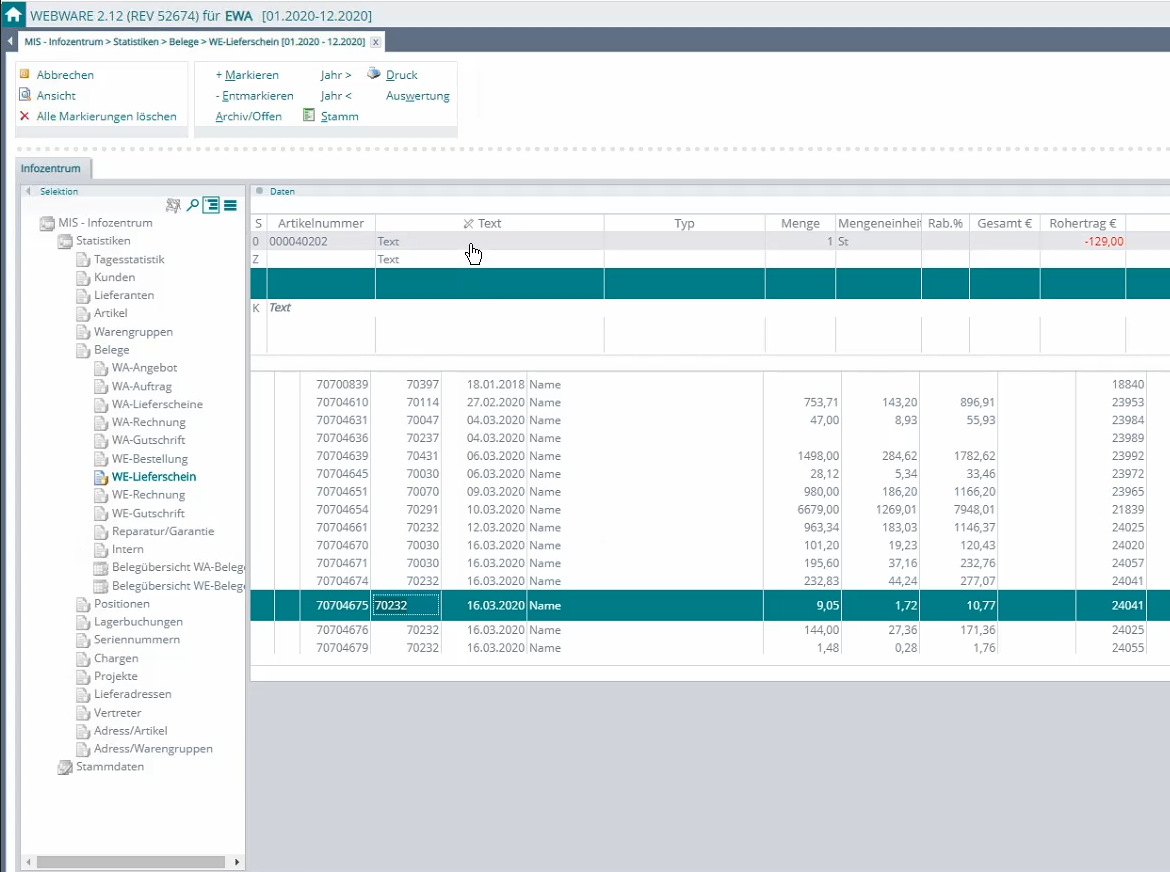Click the green Stamm sheet icon
This screenshot has width=1170, height=872.
(x=309, y=116)
